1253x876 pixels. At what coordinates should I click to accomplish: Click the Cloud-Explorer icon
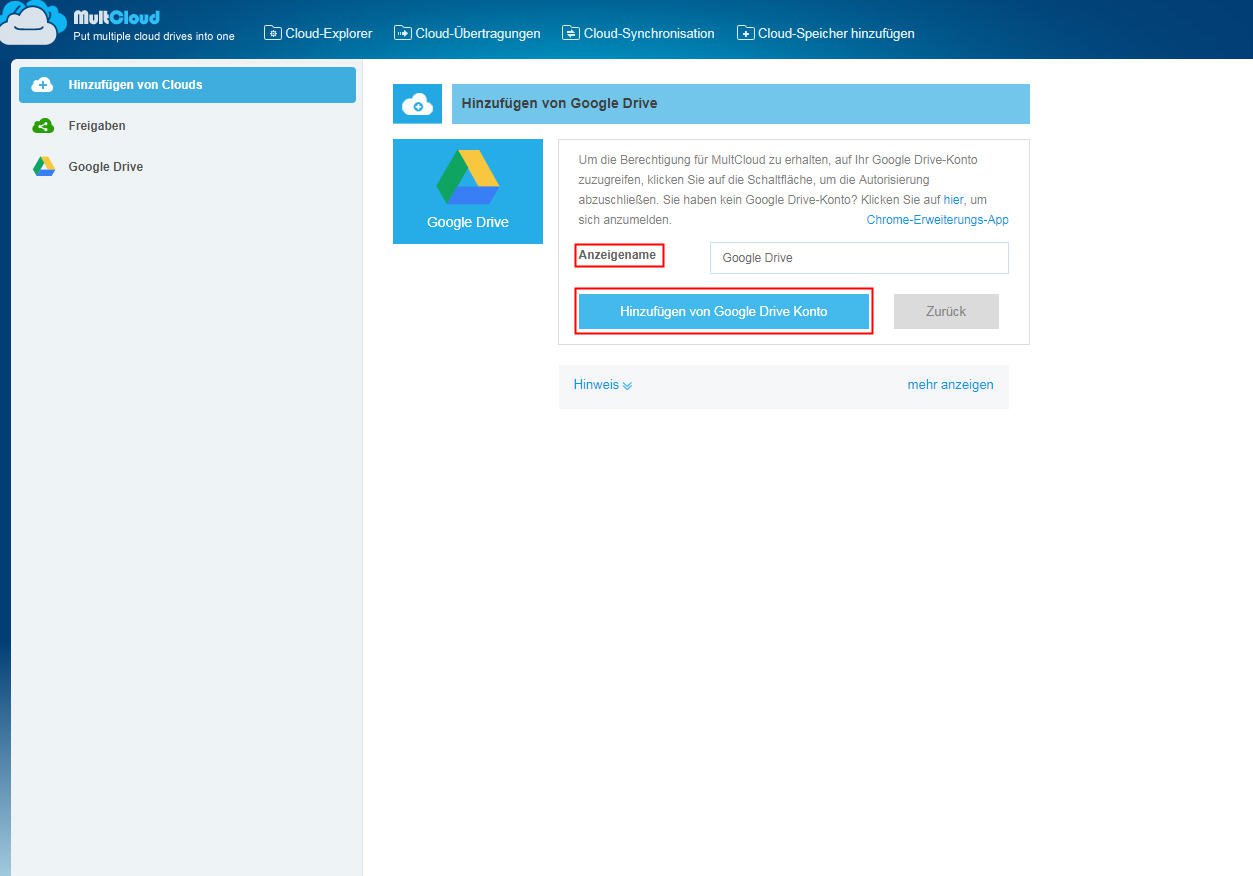pyautogui.click(x=273, y=33)
